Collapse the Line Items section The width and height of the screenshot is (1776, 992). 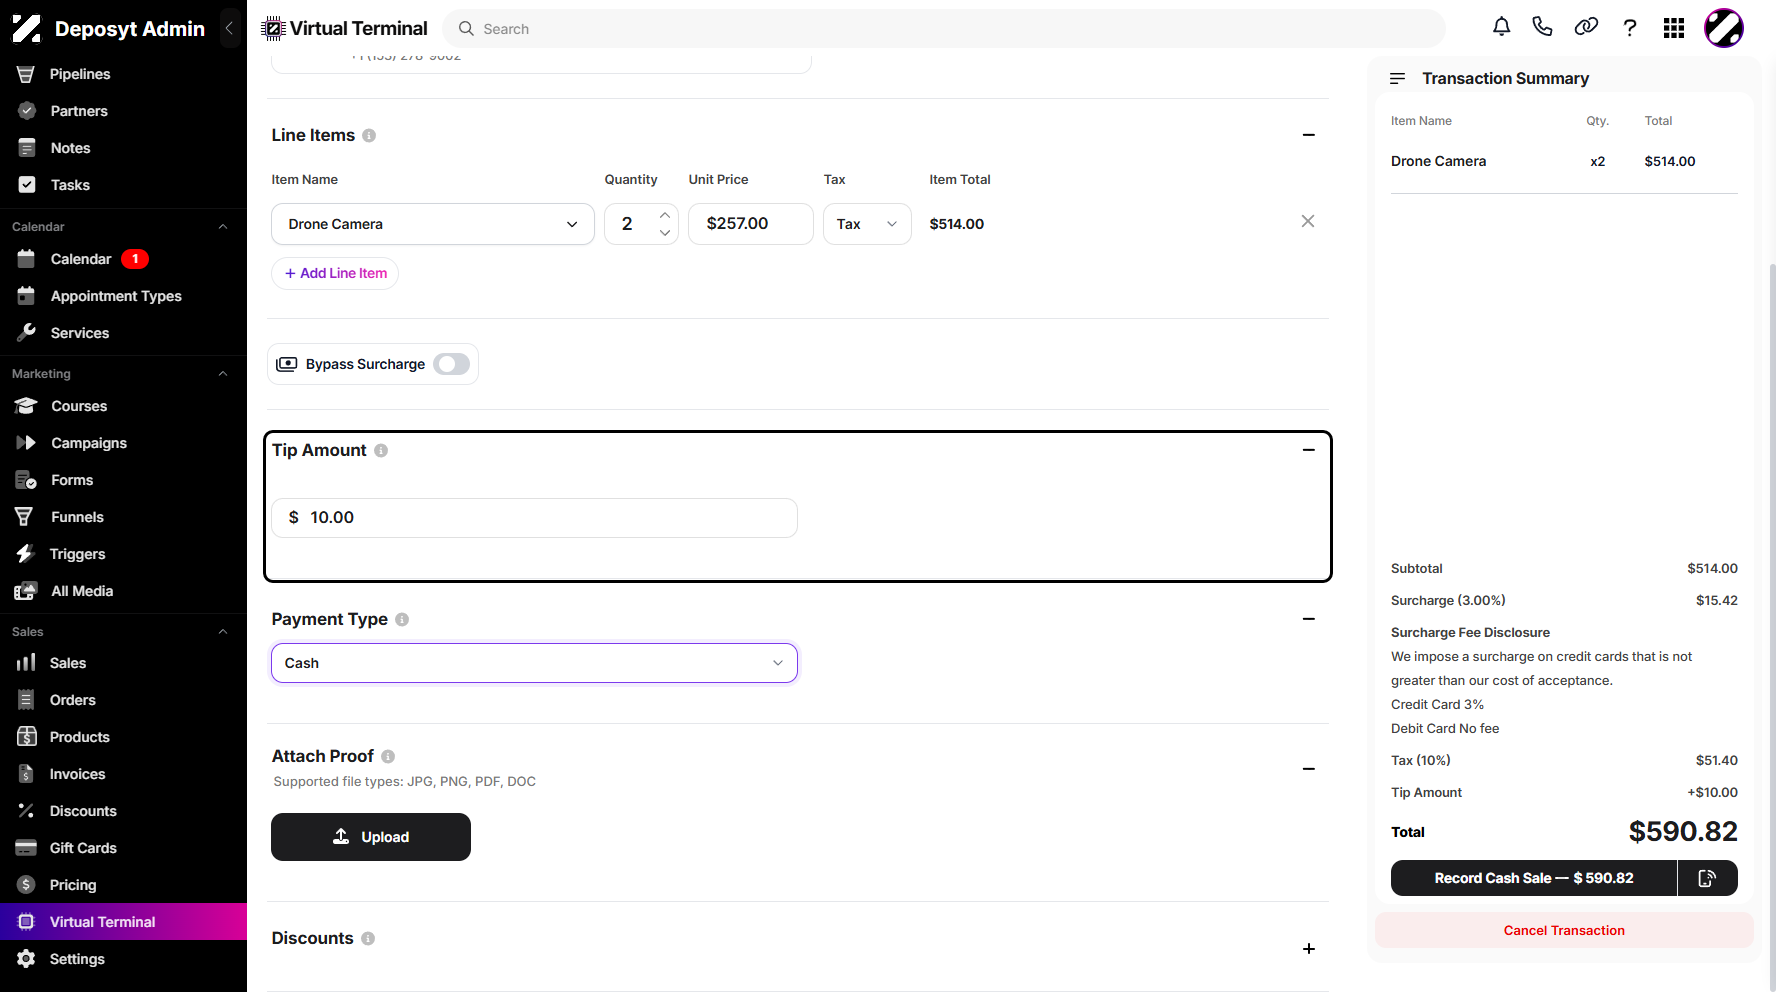[1309, 135]
